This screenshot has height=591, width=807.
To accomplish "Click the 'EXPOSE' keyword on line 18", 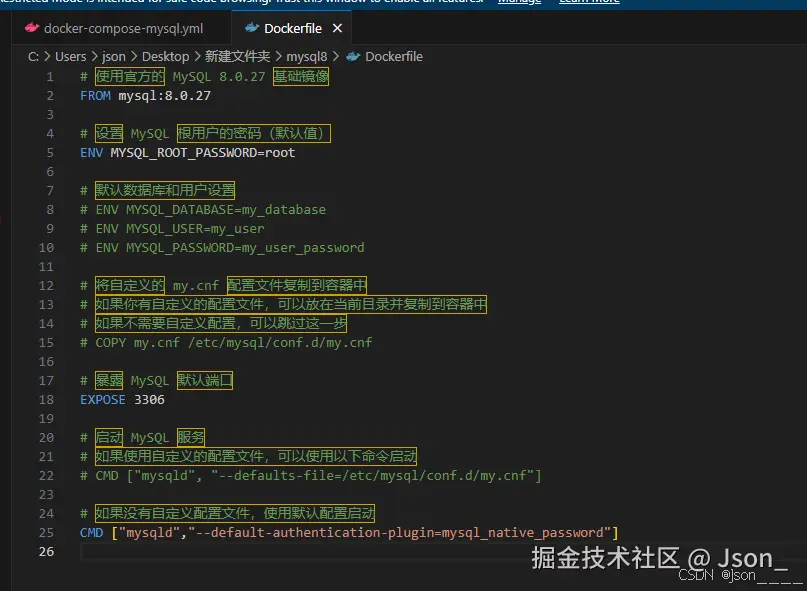I will tap(103, 400).
